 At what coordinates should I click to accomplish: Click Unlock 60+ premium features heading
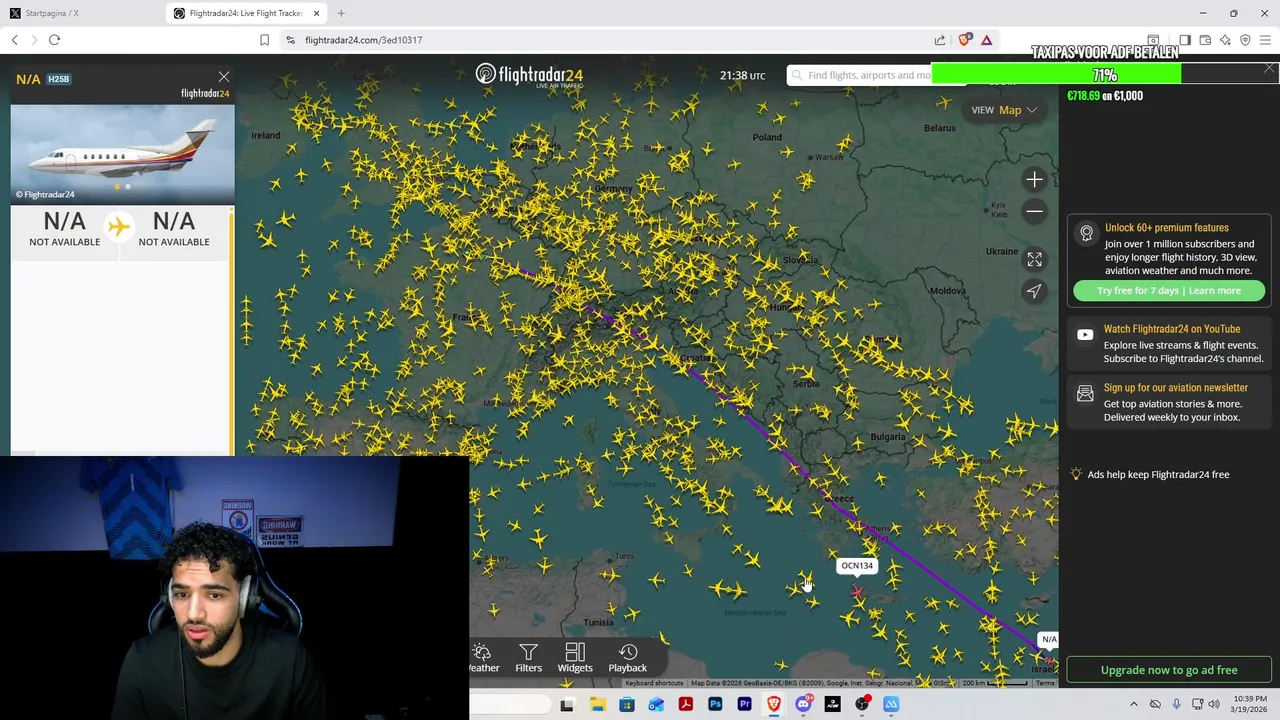tap(1167, 228)
